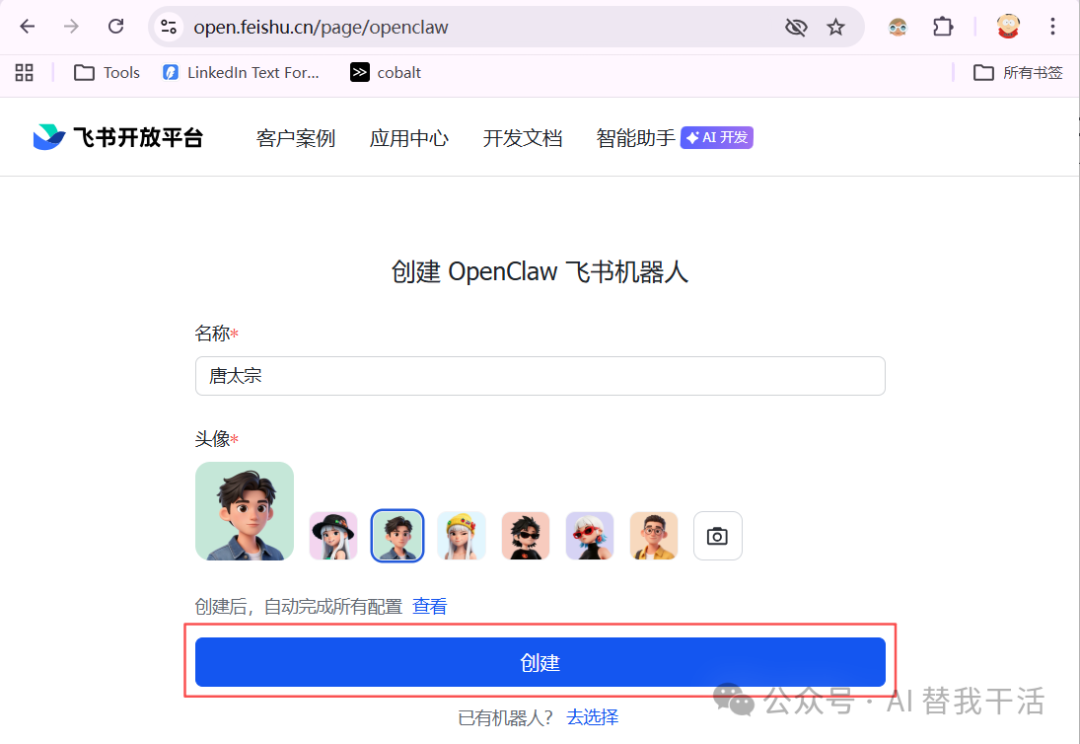Open the Extensions puzzle-piece menu
Image resolution: width=1080 pixels, height=744 pixels.
[x=943, y=27]
